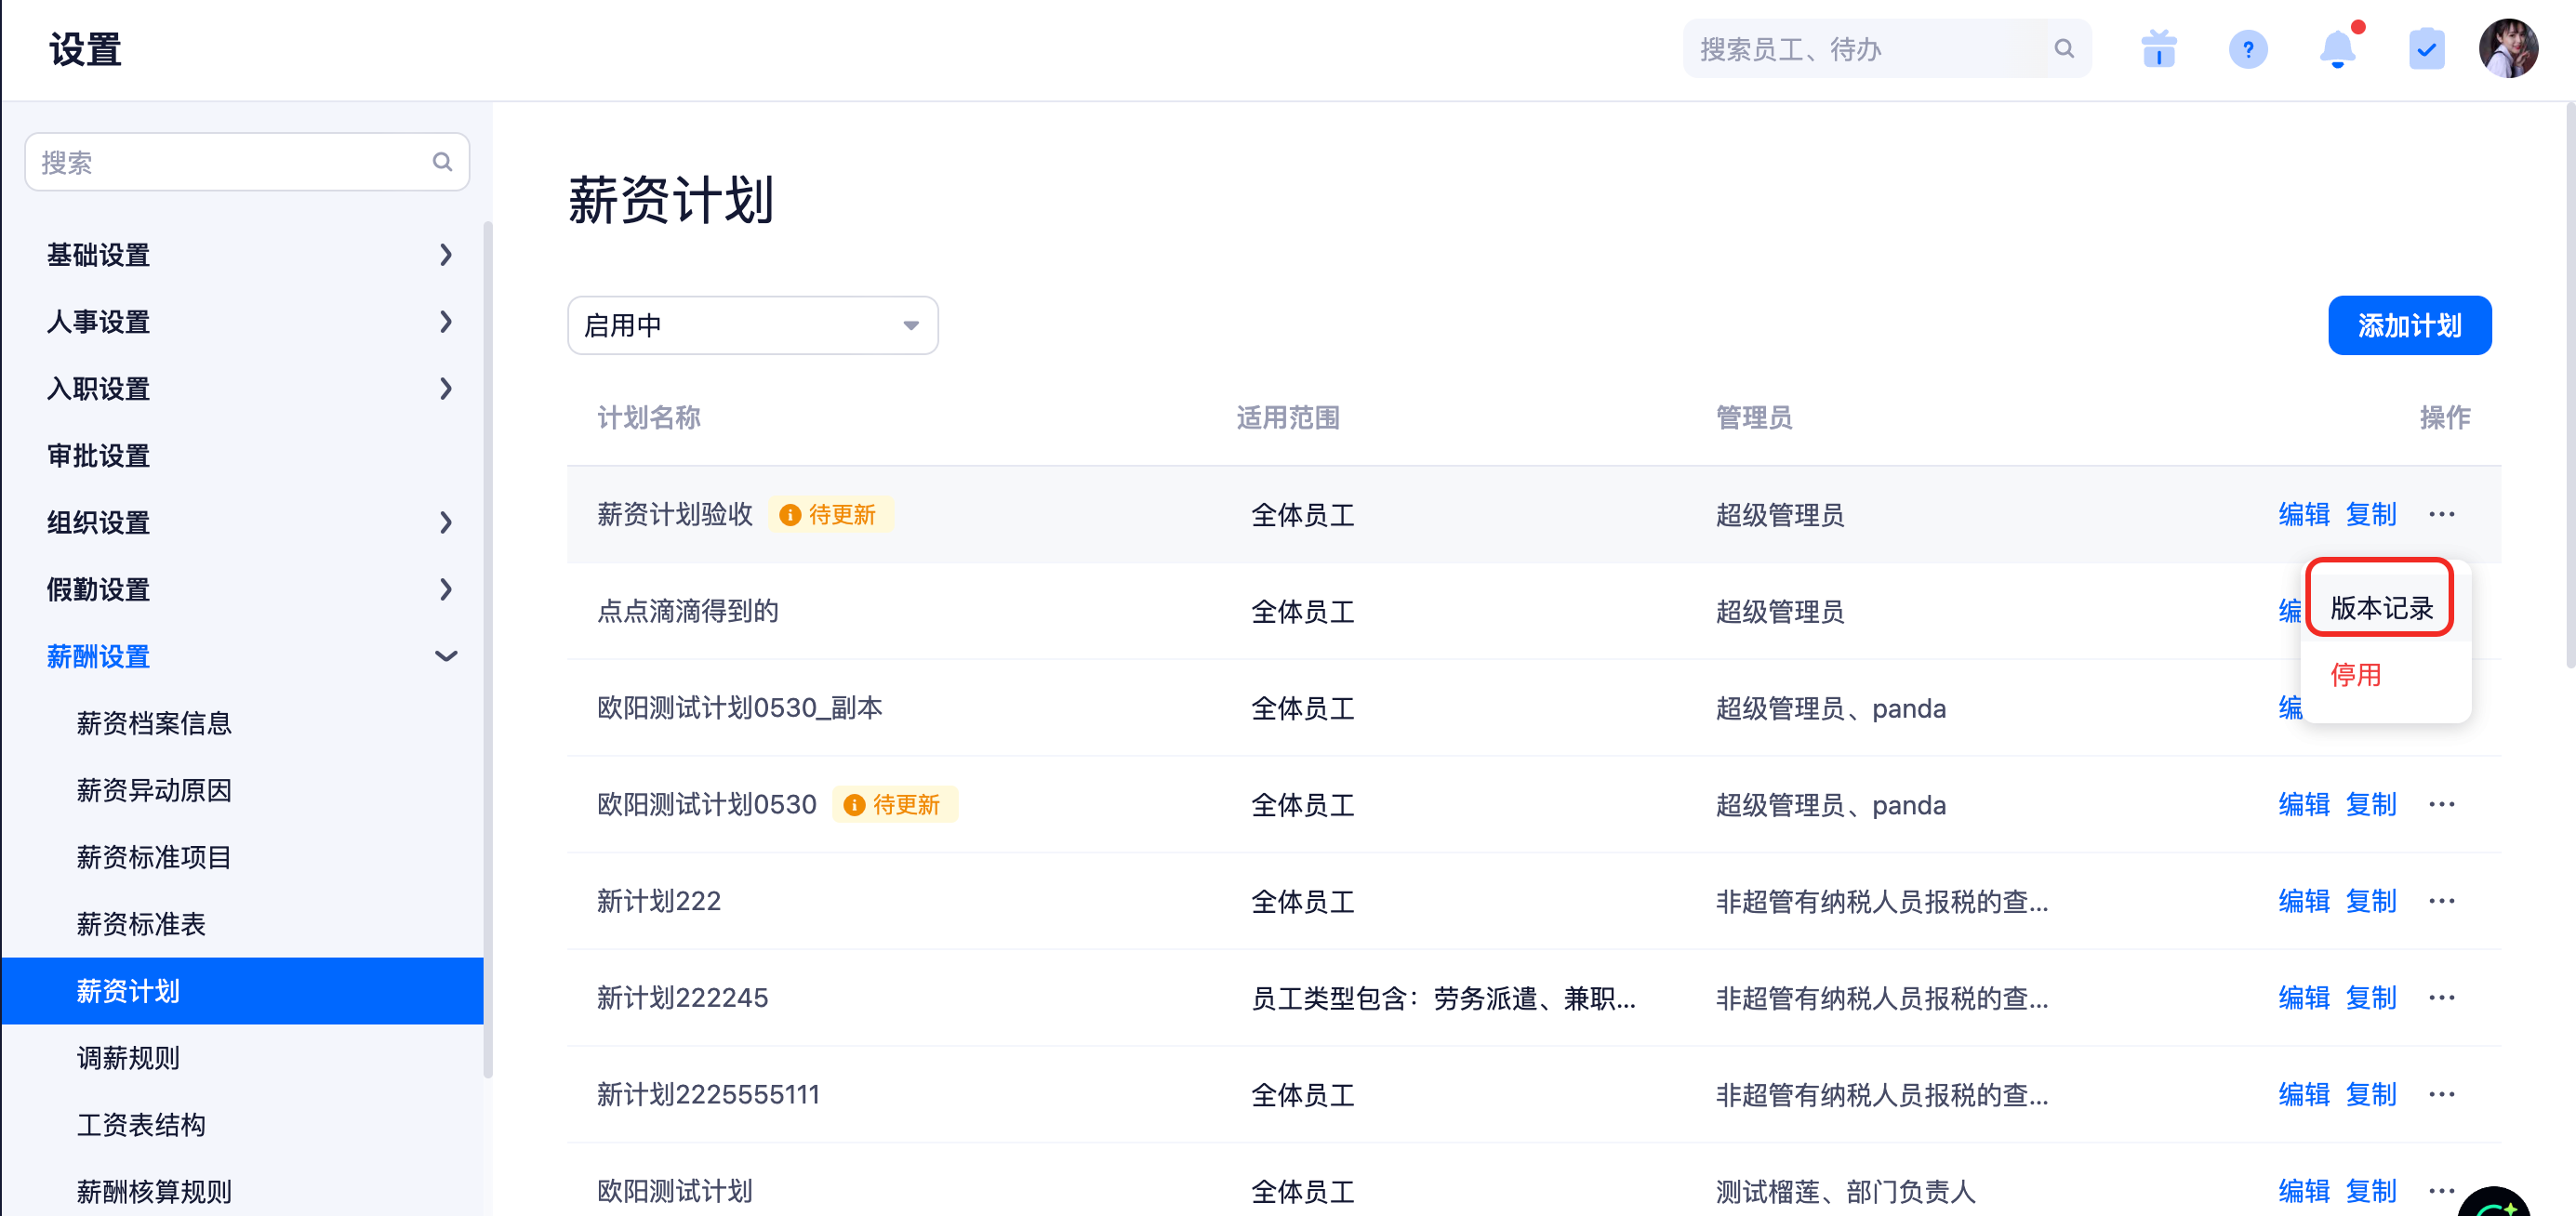Click the 添加计划 button

point(2409,325)
